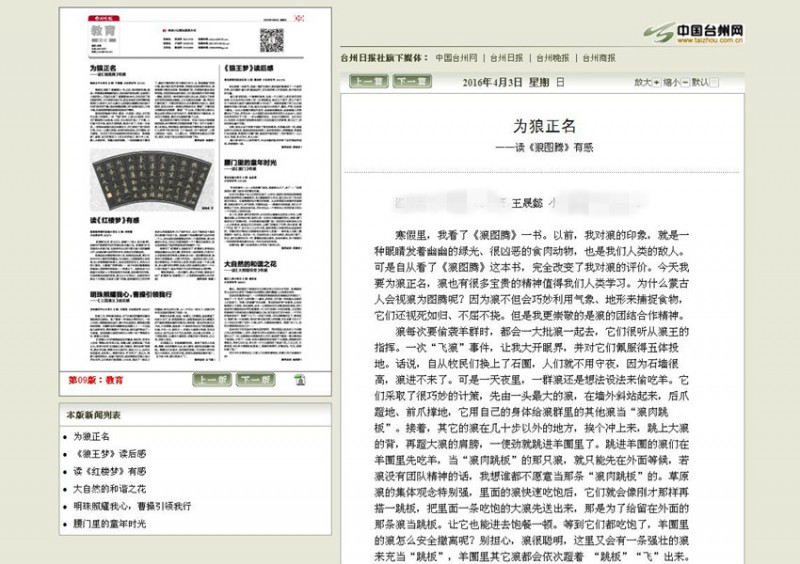The height and width of the screenshot is (564, 800).
Task: Open the 台州晚报 link
Action: (553, 58)
